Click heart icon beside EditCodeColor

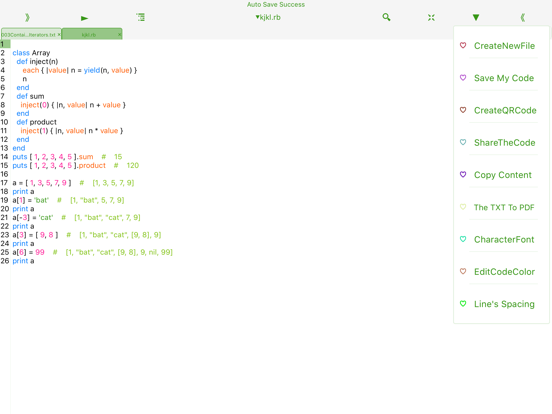pyautogui.click(x=463, y=271)
